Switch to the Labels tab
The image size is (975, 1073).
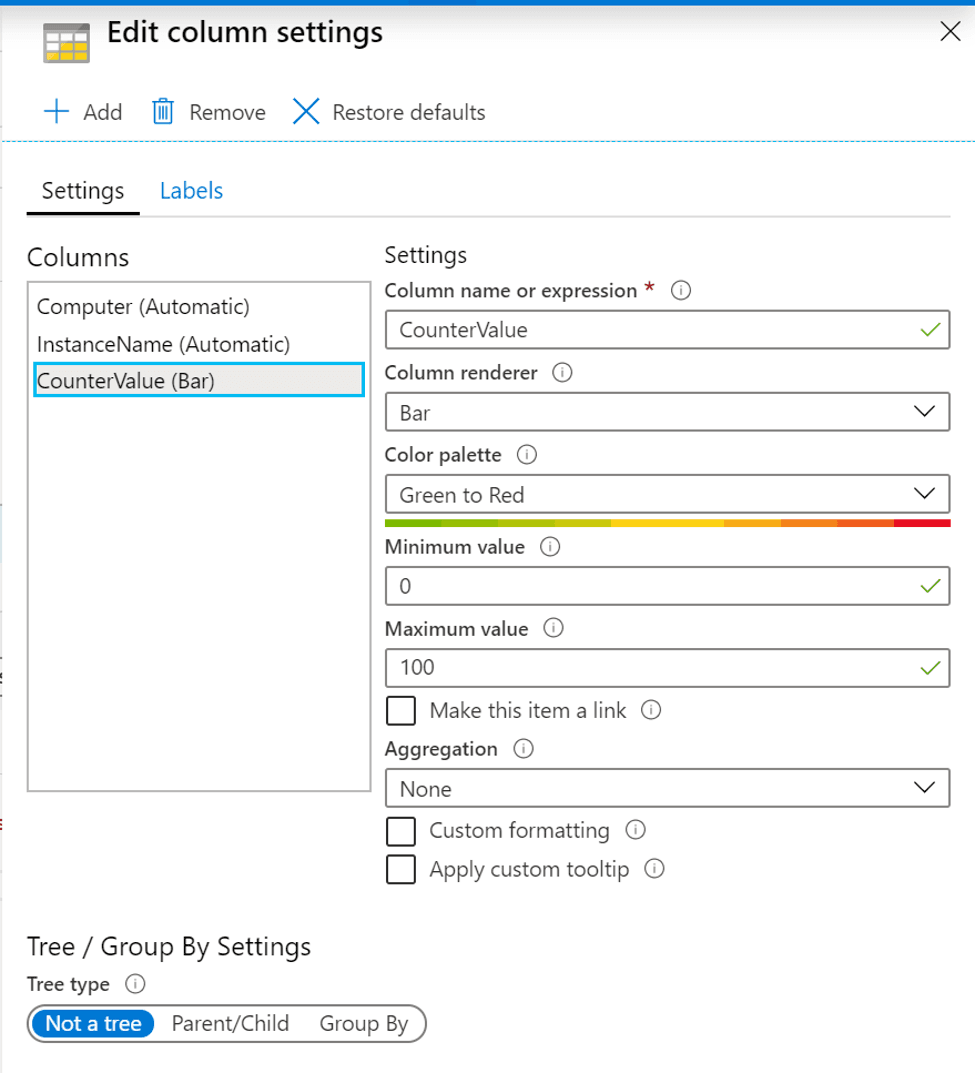[191, 191]
